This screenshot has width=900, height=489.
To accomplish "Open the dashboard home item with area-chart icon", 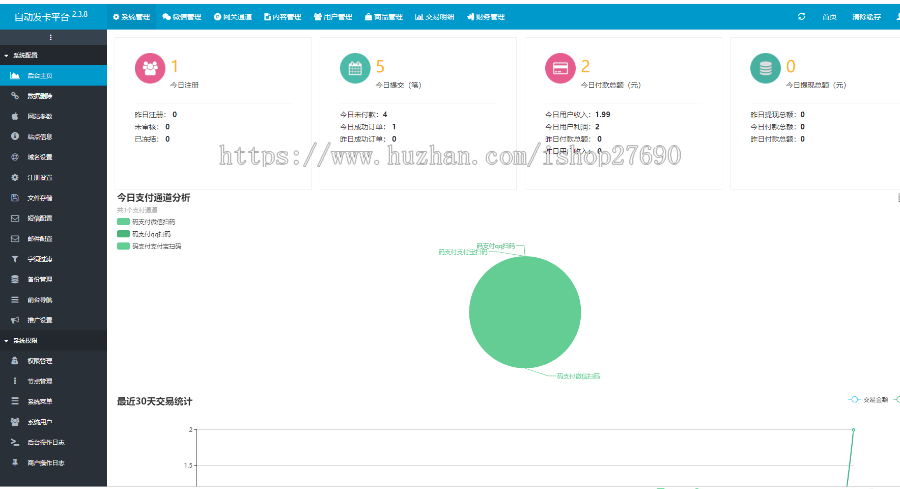I will (53, 76).
